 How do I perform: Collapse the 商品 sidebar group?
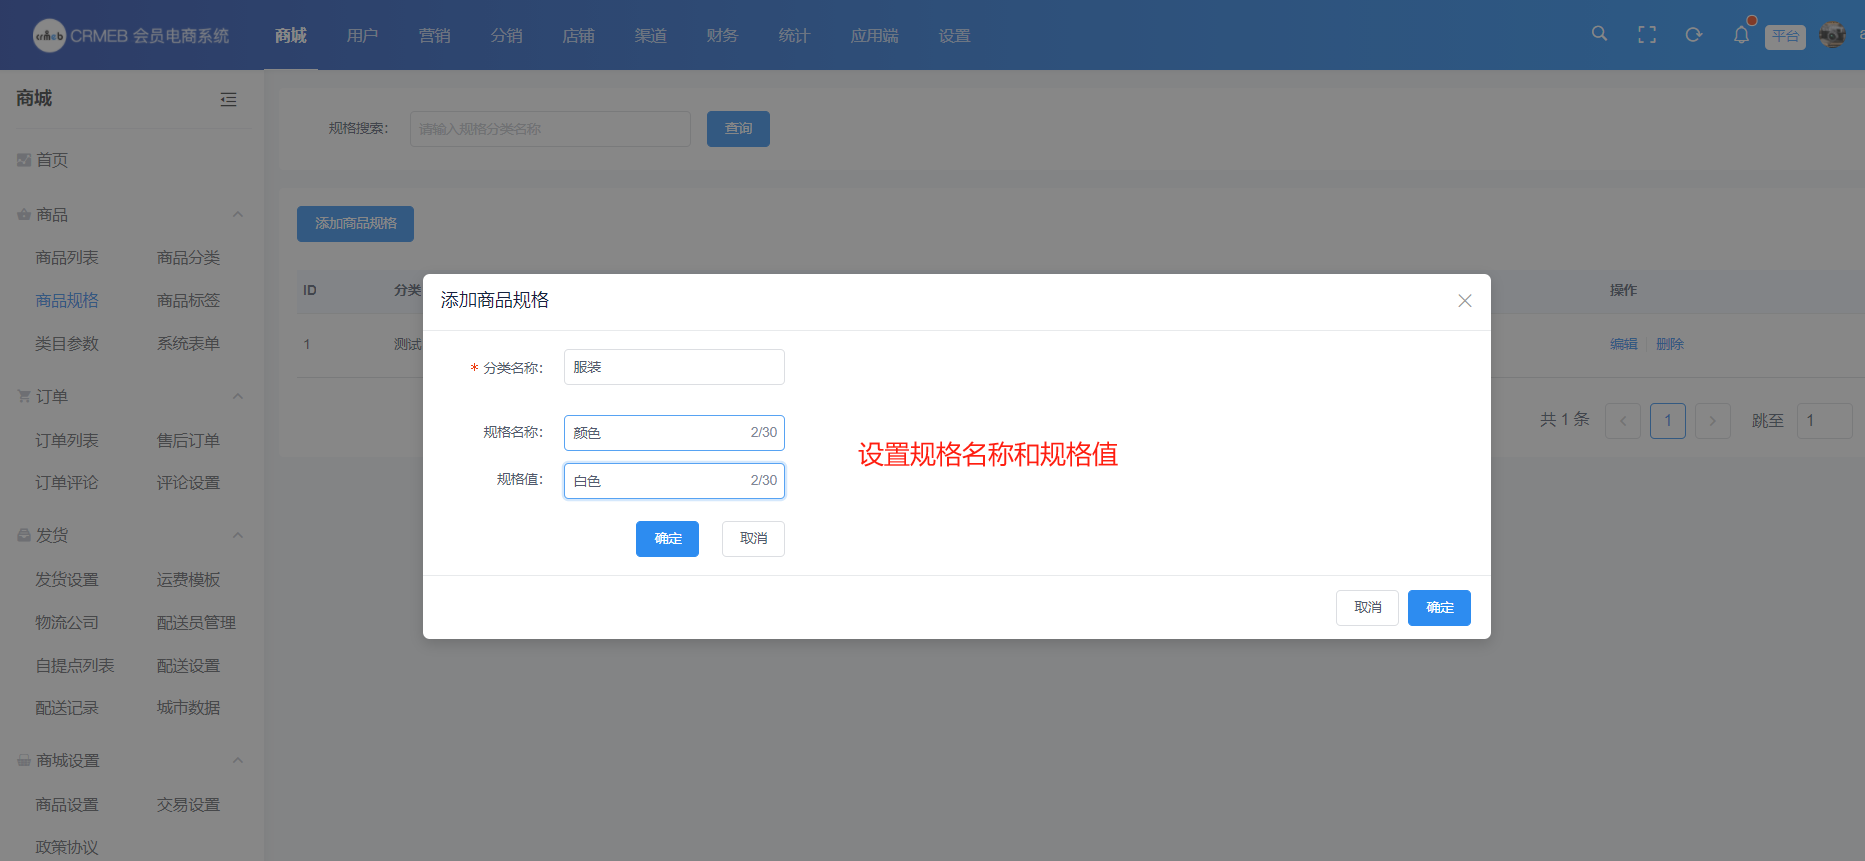[238, 215]
